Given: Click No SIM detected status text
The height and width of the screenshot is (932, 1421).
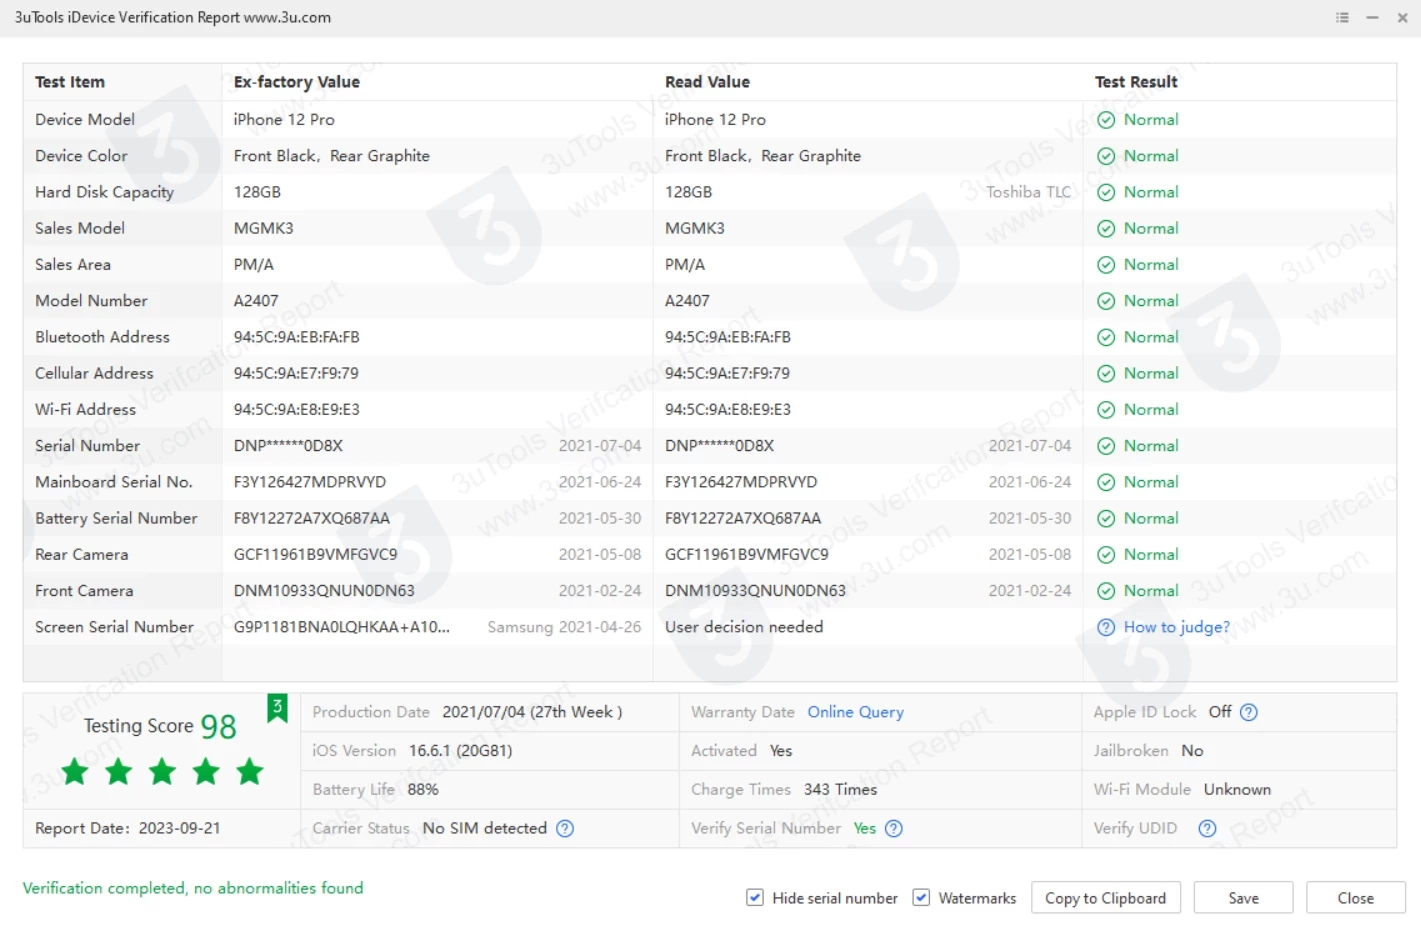Looking at the screenshot, I should (484, 828).
